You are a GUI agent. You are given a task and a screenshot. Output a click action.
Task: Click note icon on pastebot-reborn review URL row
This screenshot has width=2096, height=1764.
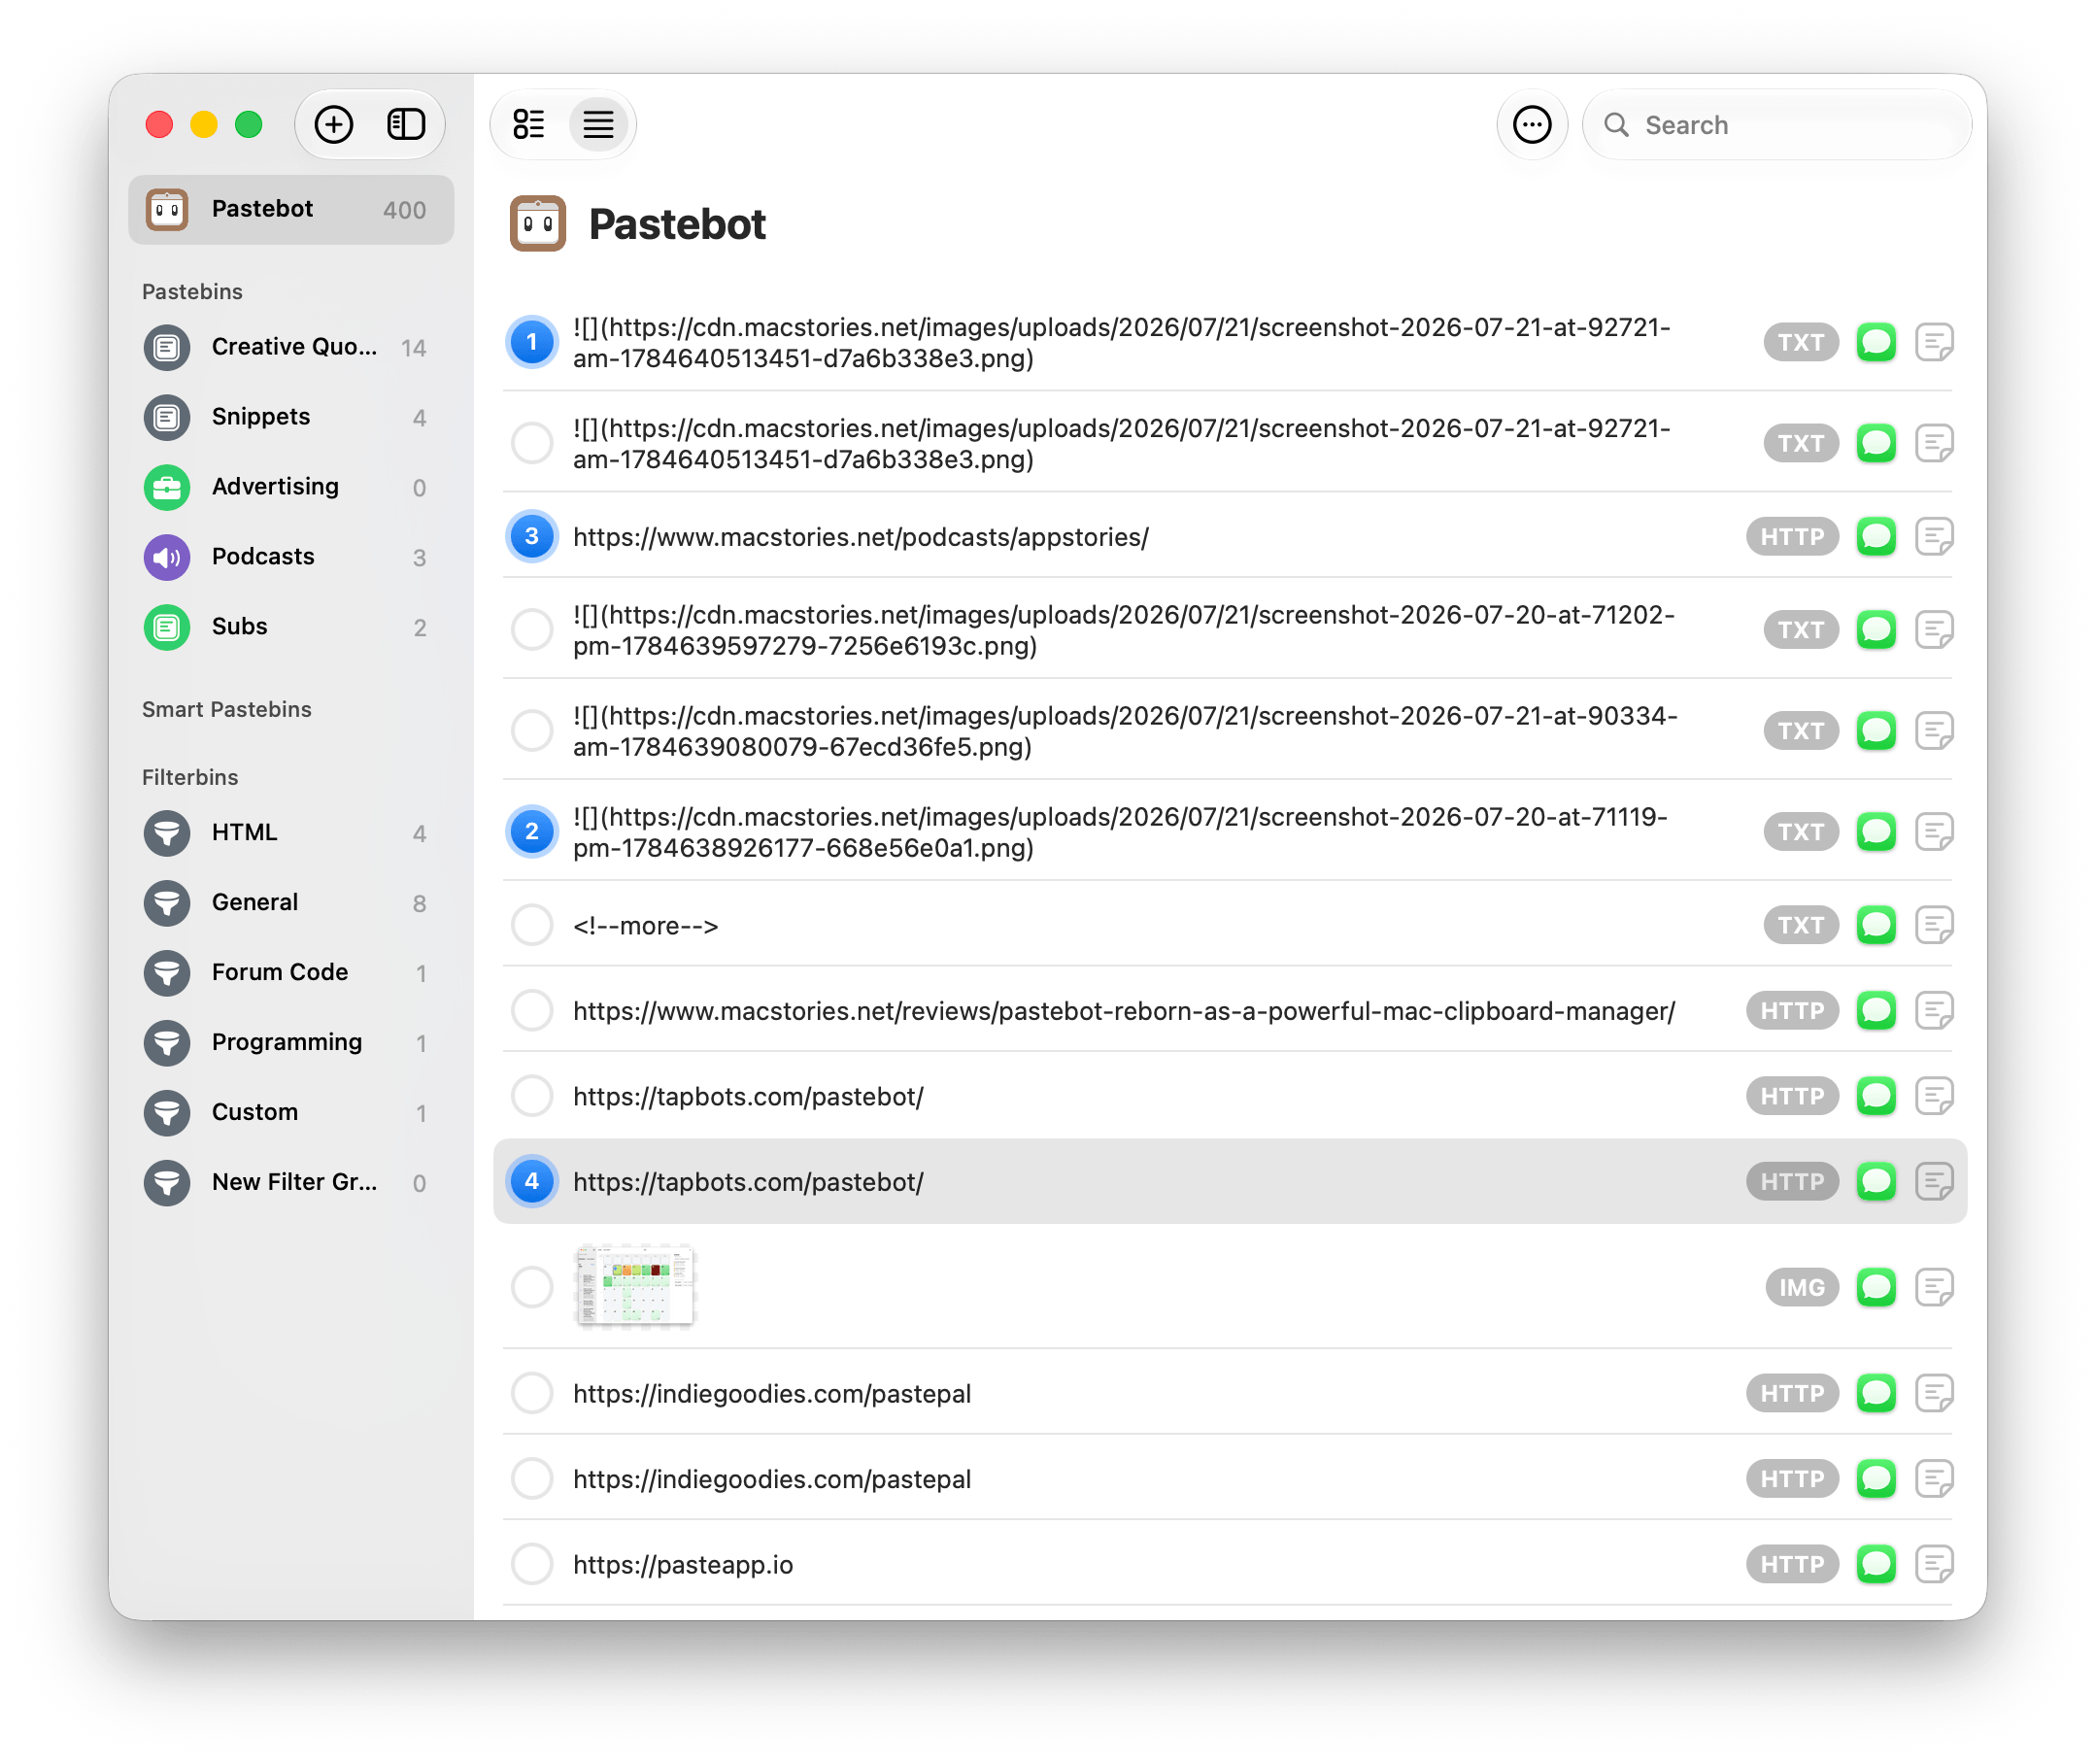(1934, 1011)
